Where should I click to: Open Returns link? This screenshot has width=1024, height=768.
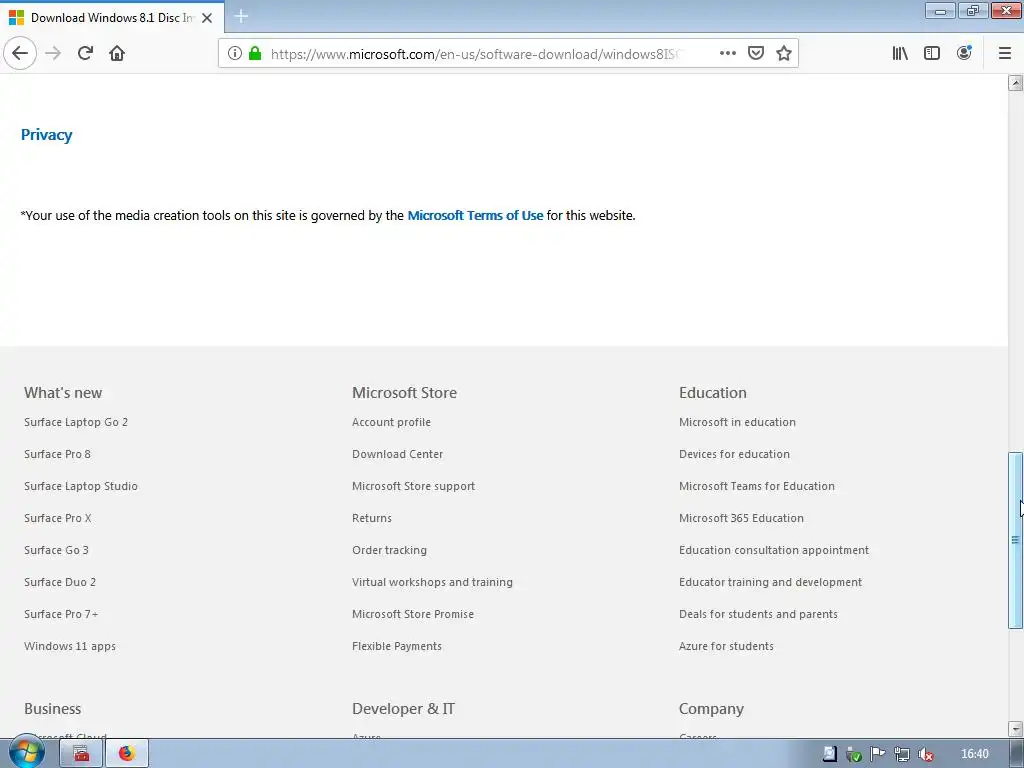[x=372, y=518]
